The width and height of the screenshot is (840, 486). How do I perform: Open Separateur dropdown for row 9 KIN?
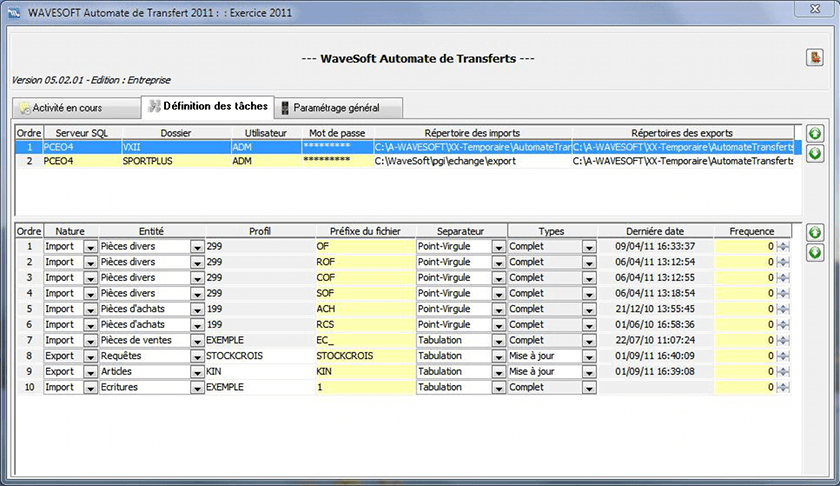[499, 372]
